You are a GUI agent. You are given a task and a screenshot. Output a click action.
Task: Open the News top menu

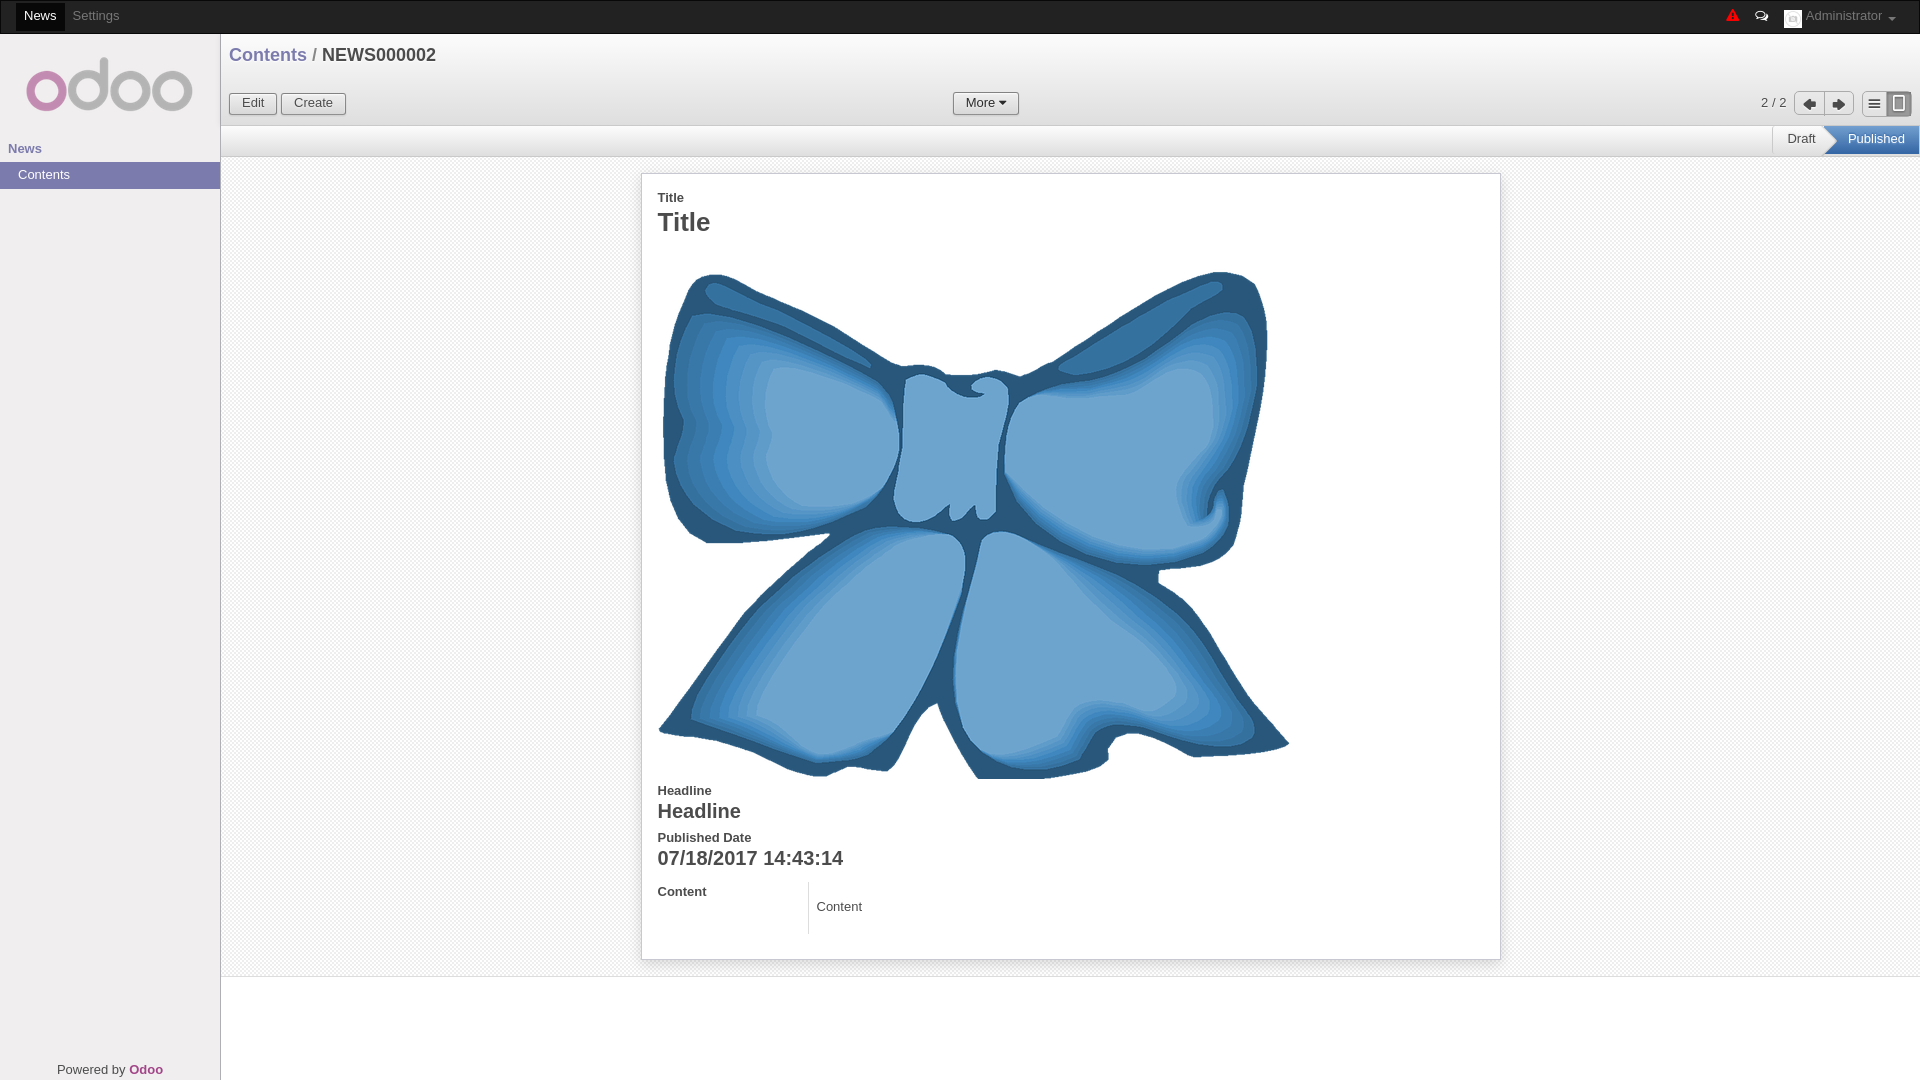coord(40,16)
